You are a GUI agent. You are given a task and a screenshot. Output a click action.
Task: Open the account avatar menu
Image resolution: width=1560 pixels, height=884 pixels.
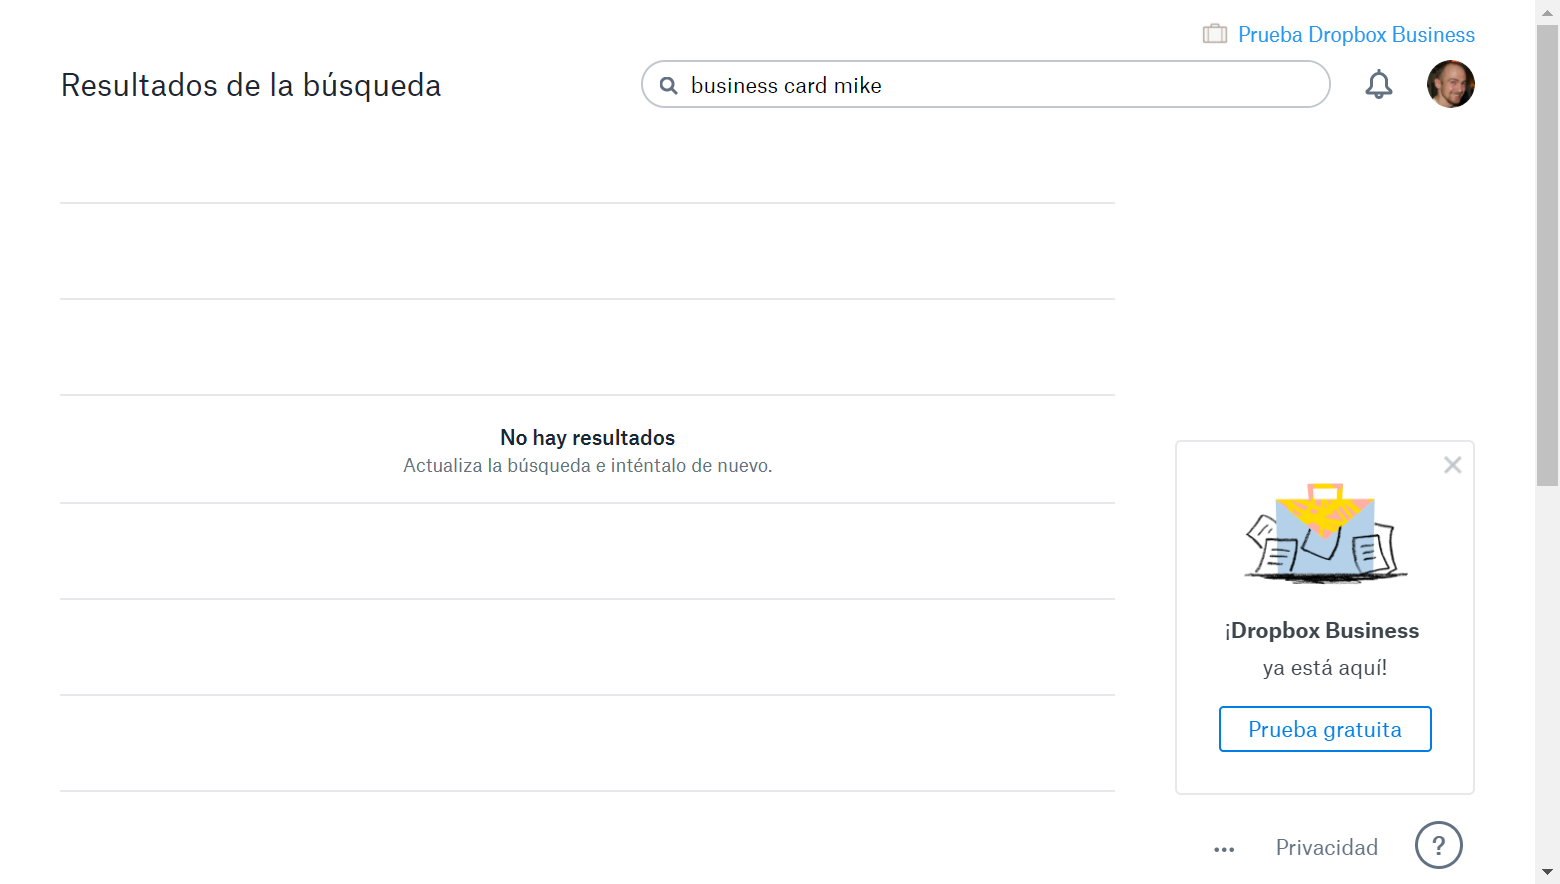coord(1450,84)
